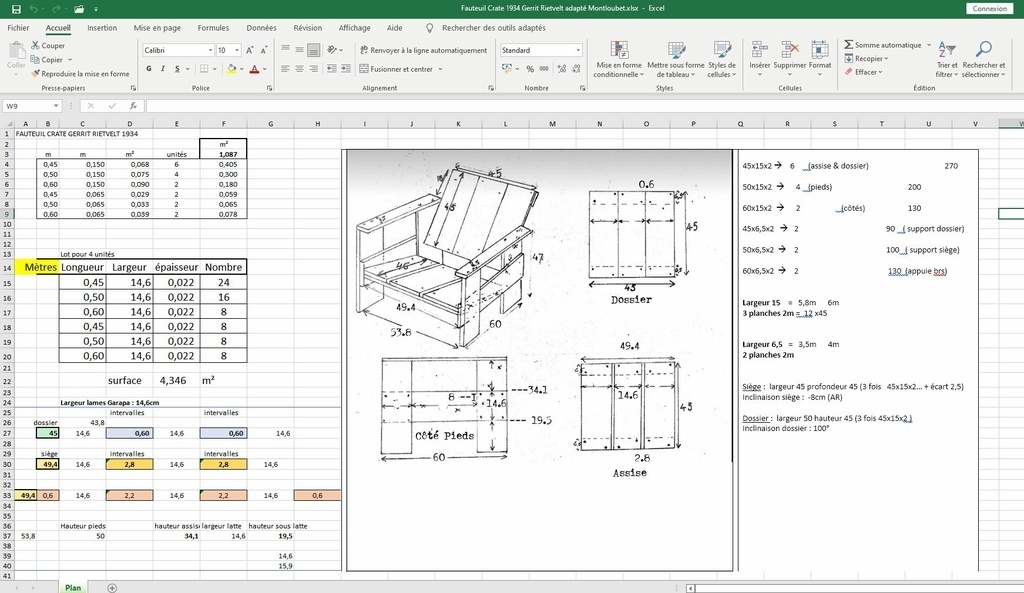Screen dimensions: 1024x593
Task: Click the yellow fill color button
Action: pos(231,69)
